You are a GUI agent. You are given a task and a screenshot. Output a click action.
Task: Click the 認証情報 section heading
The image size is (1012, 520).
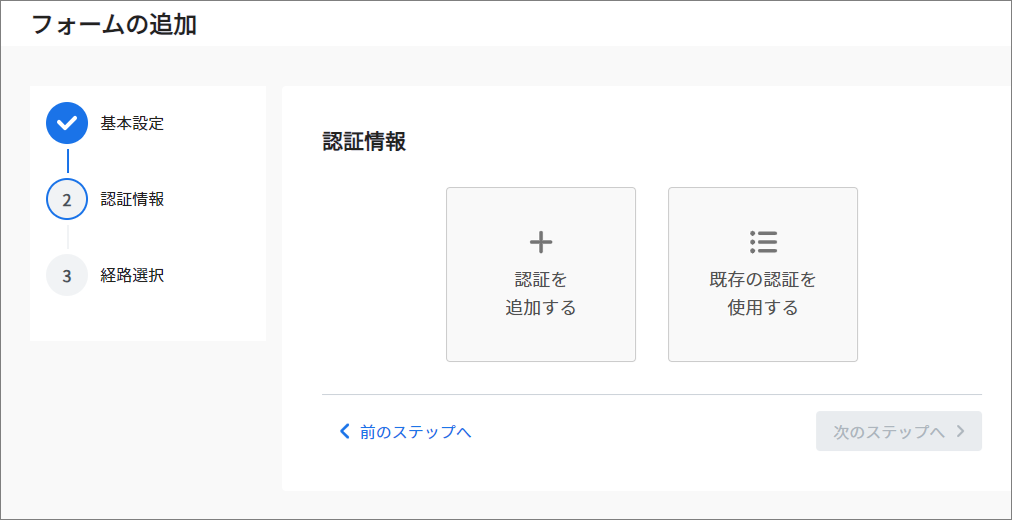(x=364, y=143)
